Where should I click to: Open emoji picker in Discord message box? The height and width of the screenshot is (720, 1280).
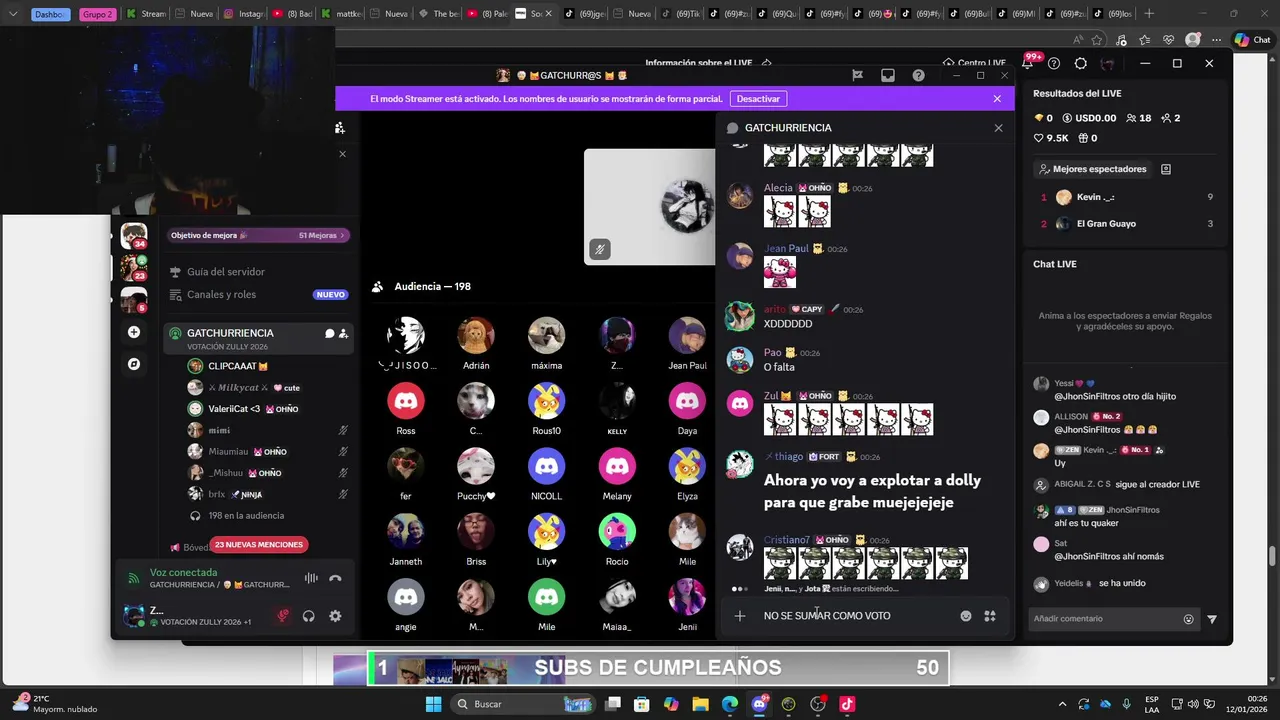(966, 616)
